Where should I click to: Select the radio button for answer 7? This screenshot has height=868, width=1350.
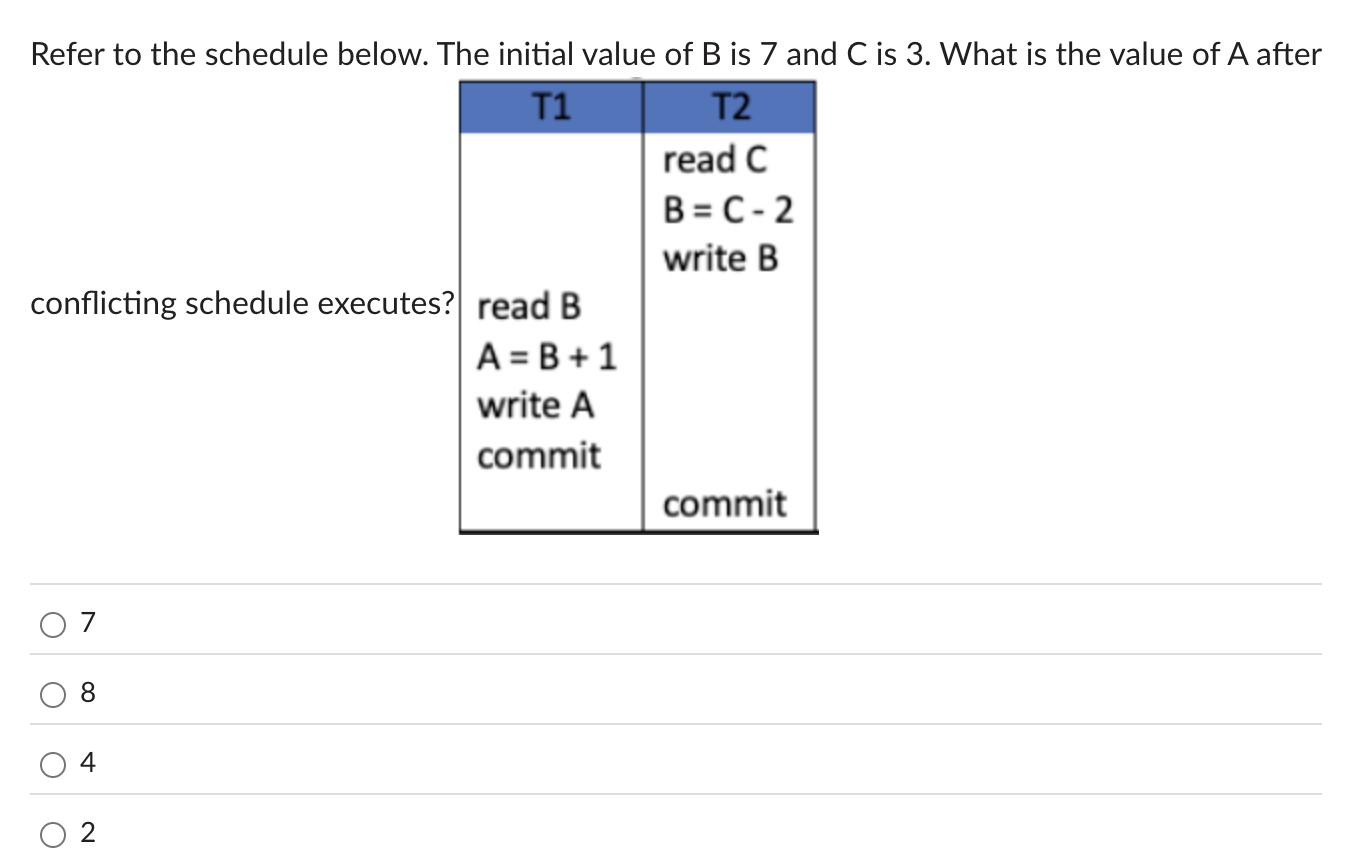pyautogui.click(x=52, y=624)
